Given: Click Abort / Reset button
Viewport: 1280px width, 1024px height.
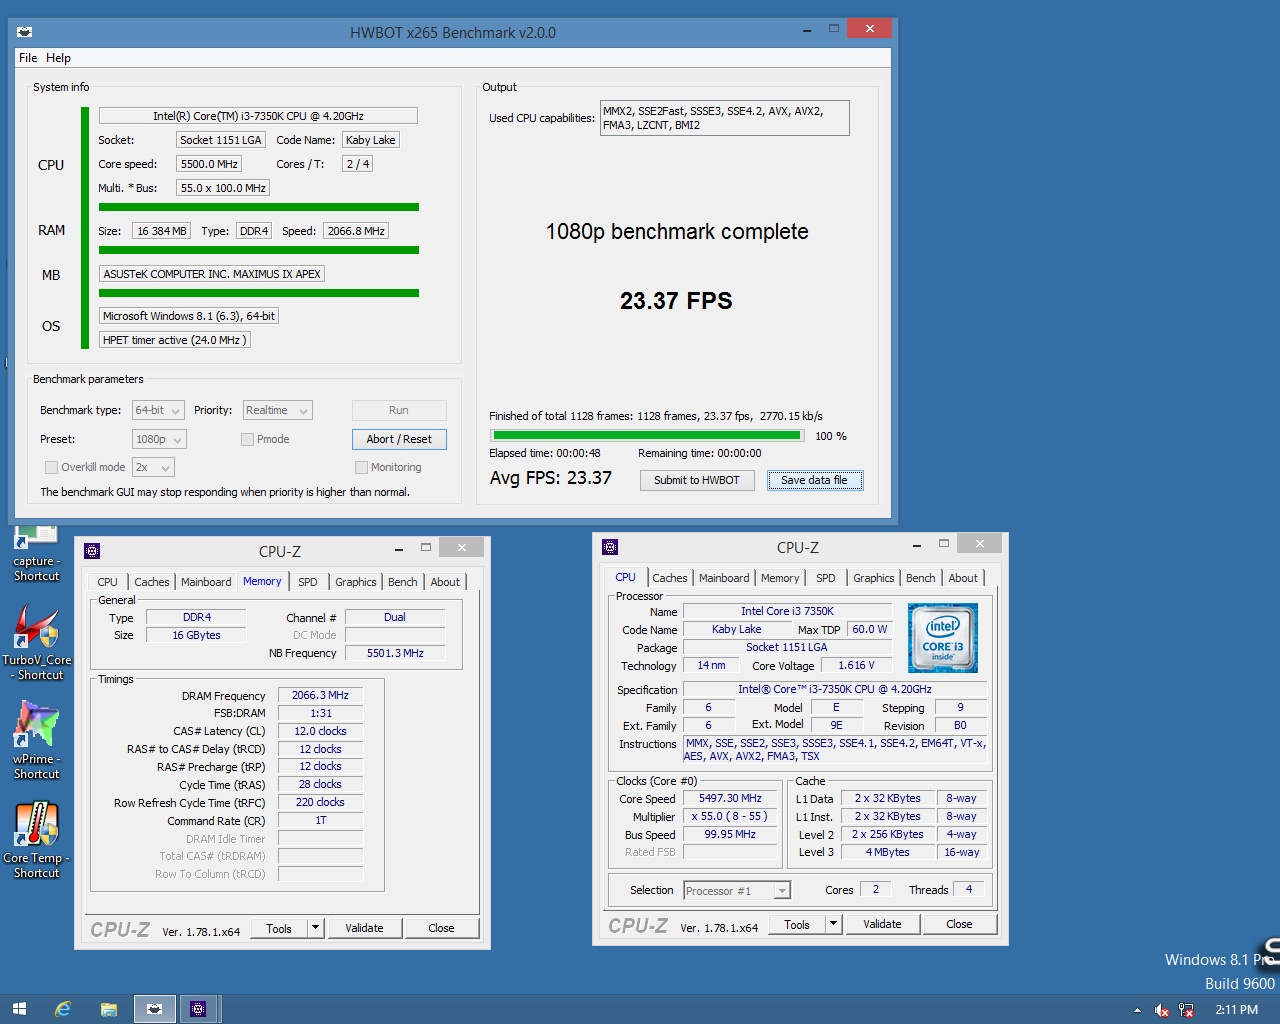Looking at the screenshot, I should [399, 439].
